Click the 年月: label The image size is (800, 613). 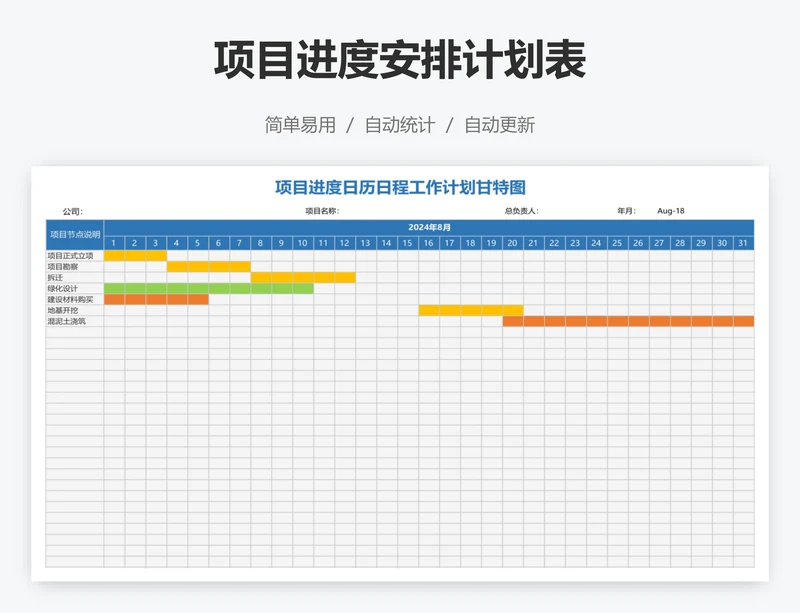tap(626, 211)
